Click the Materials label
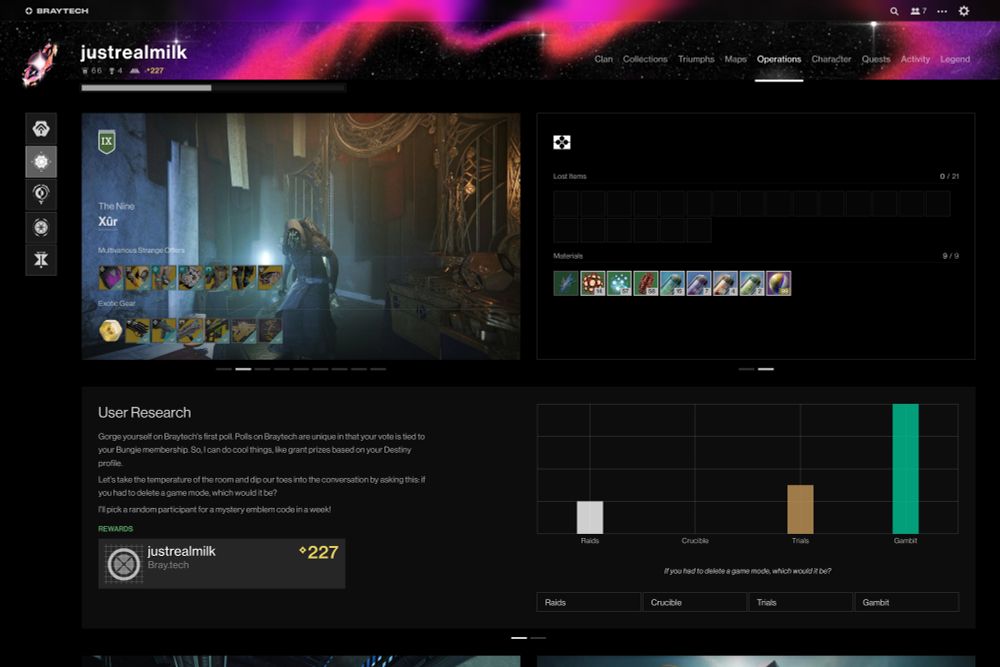The width and height of the screenshot is (1000, 667). click(568, 256)
